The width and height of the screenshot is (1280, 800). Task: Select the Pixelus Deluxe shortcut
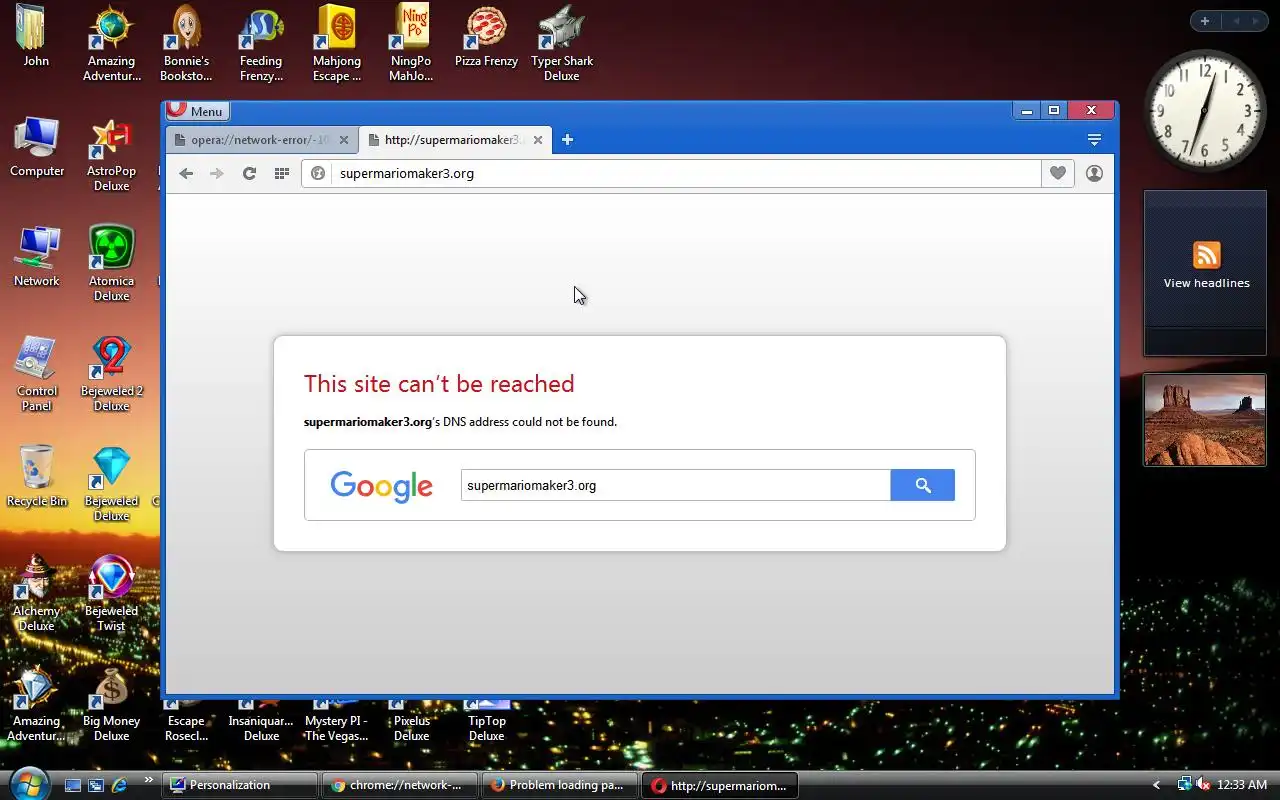[411, 722]
